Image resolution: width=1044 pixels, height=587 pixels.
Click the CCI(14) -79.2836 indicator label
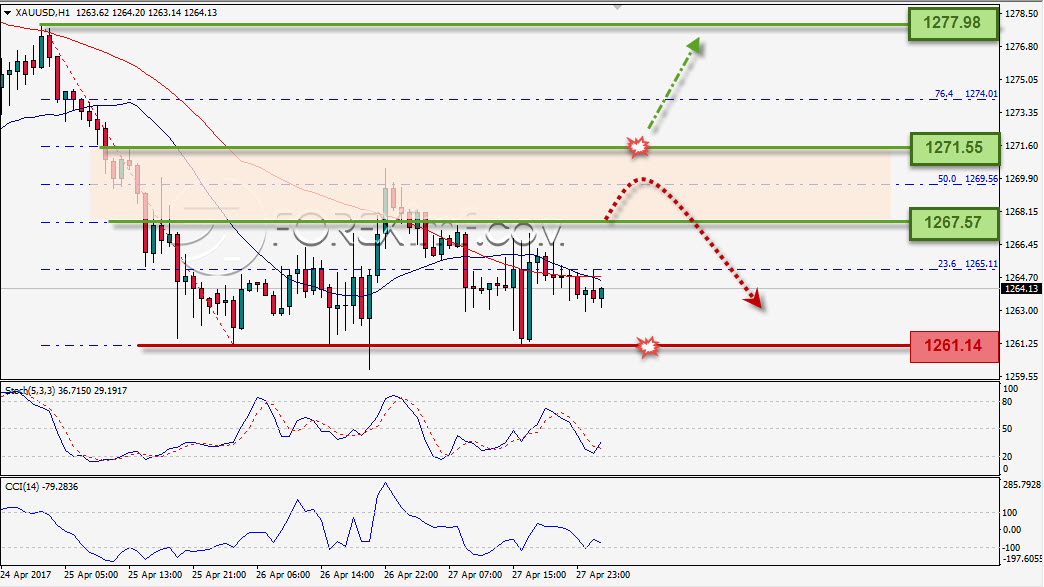pos(41,487)
